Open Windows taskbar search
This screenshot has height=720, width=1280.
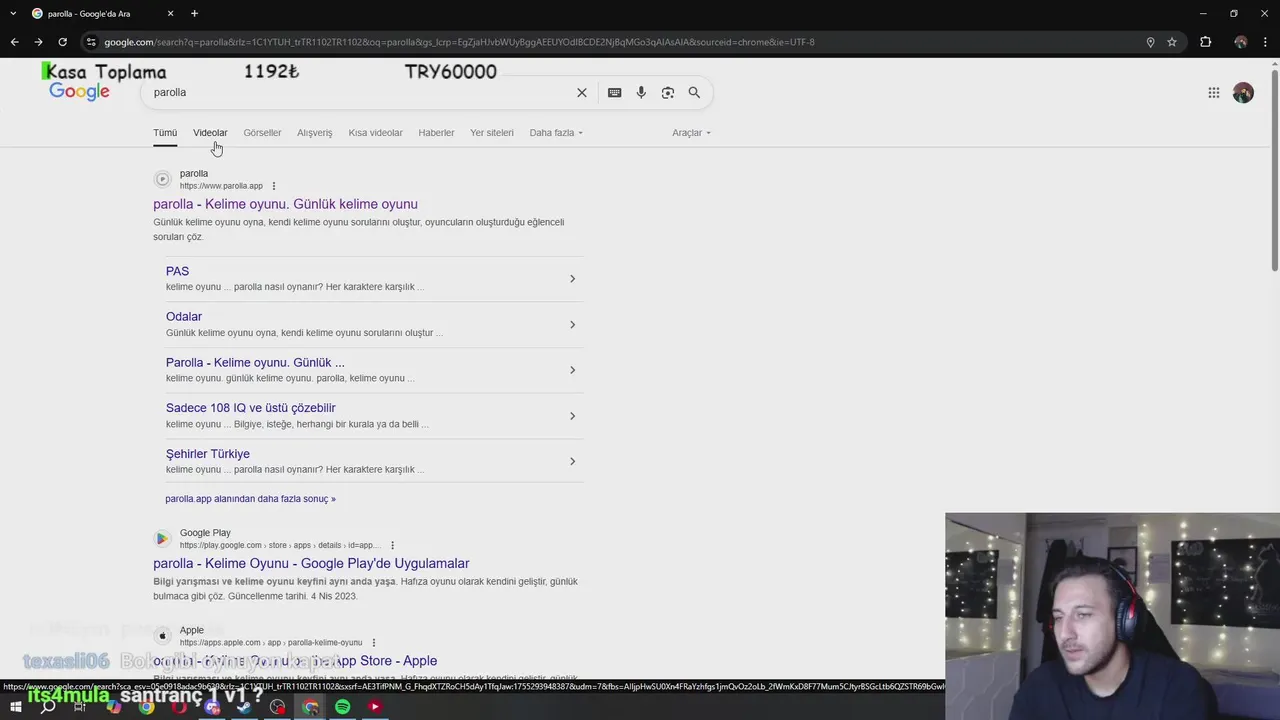tap(48, 707)
